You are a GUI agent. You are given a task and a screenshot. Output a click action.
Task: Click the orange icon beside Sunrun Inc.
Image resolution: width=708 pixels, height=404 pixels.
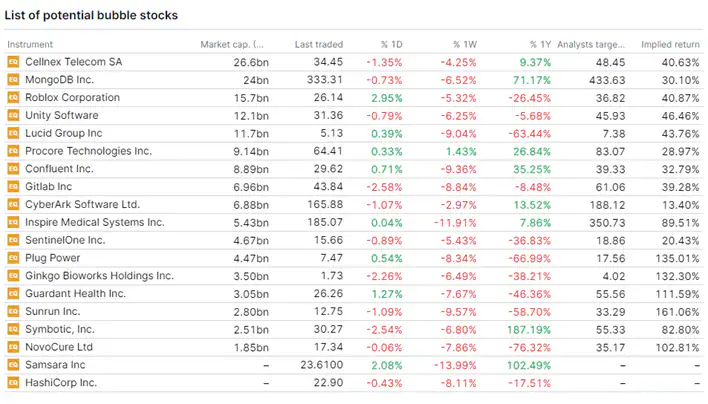tap(13, 311)
